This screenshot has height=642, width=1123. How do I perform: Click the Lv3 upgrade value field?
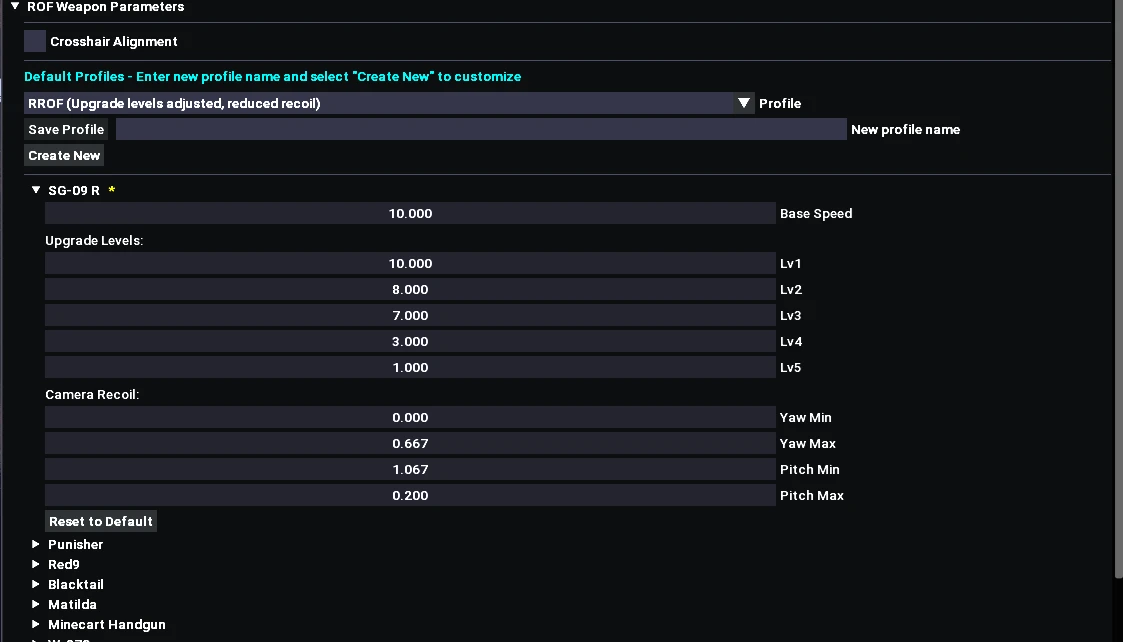(x=410, y=315)
